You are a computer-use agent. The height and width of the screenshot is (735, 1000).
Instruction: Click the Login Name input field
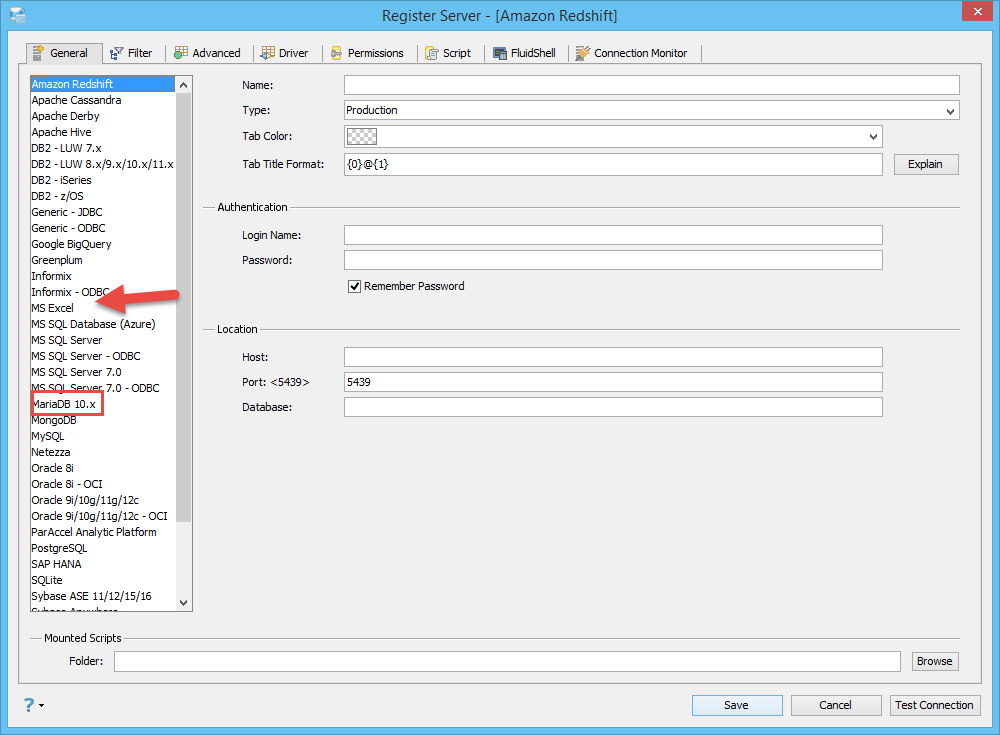(614, 235)
